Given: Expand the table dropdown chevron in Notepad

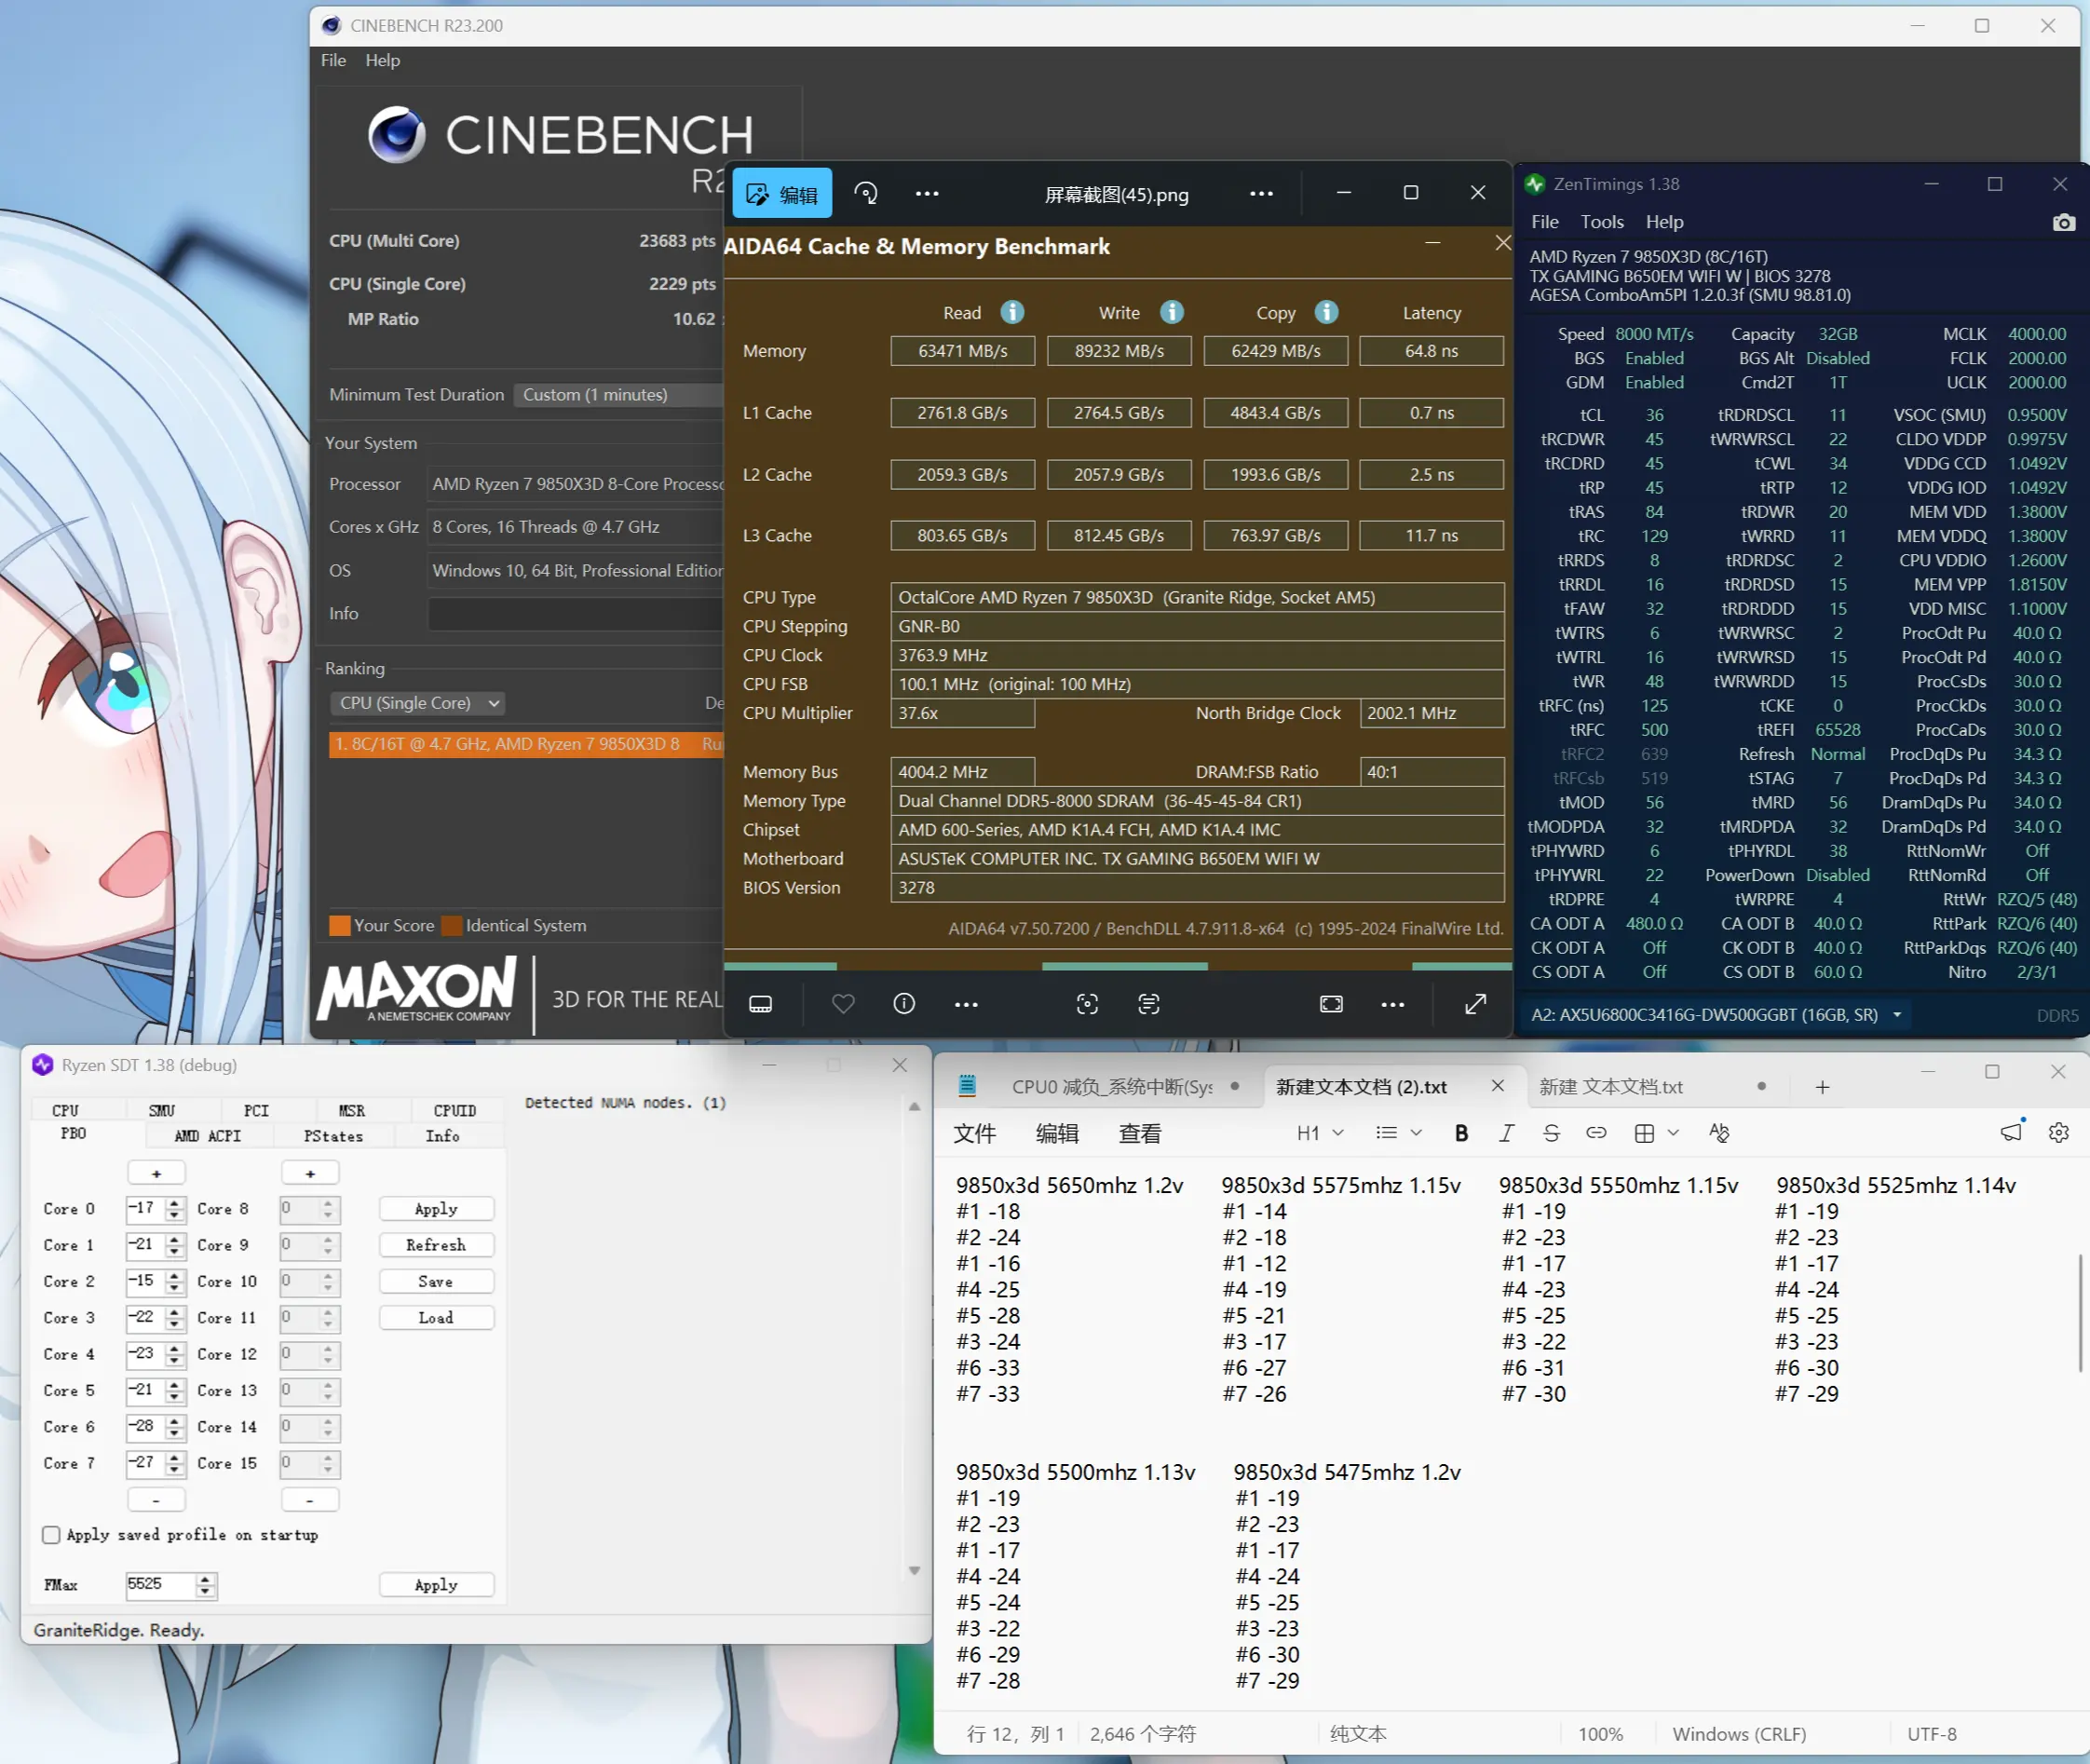Looking at the screenshot, I should 1673,1133.
